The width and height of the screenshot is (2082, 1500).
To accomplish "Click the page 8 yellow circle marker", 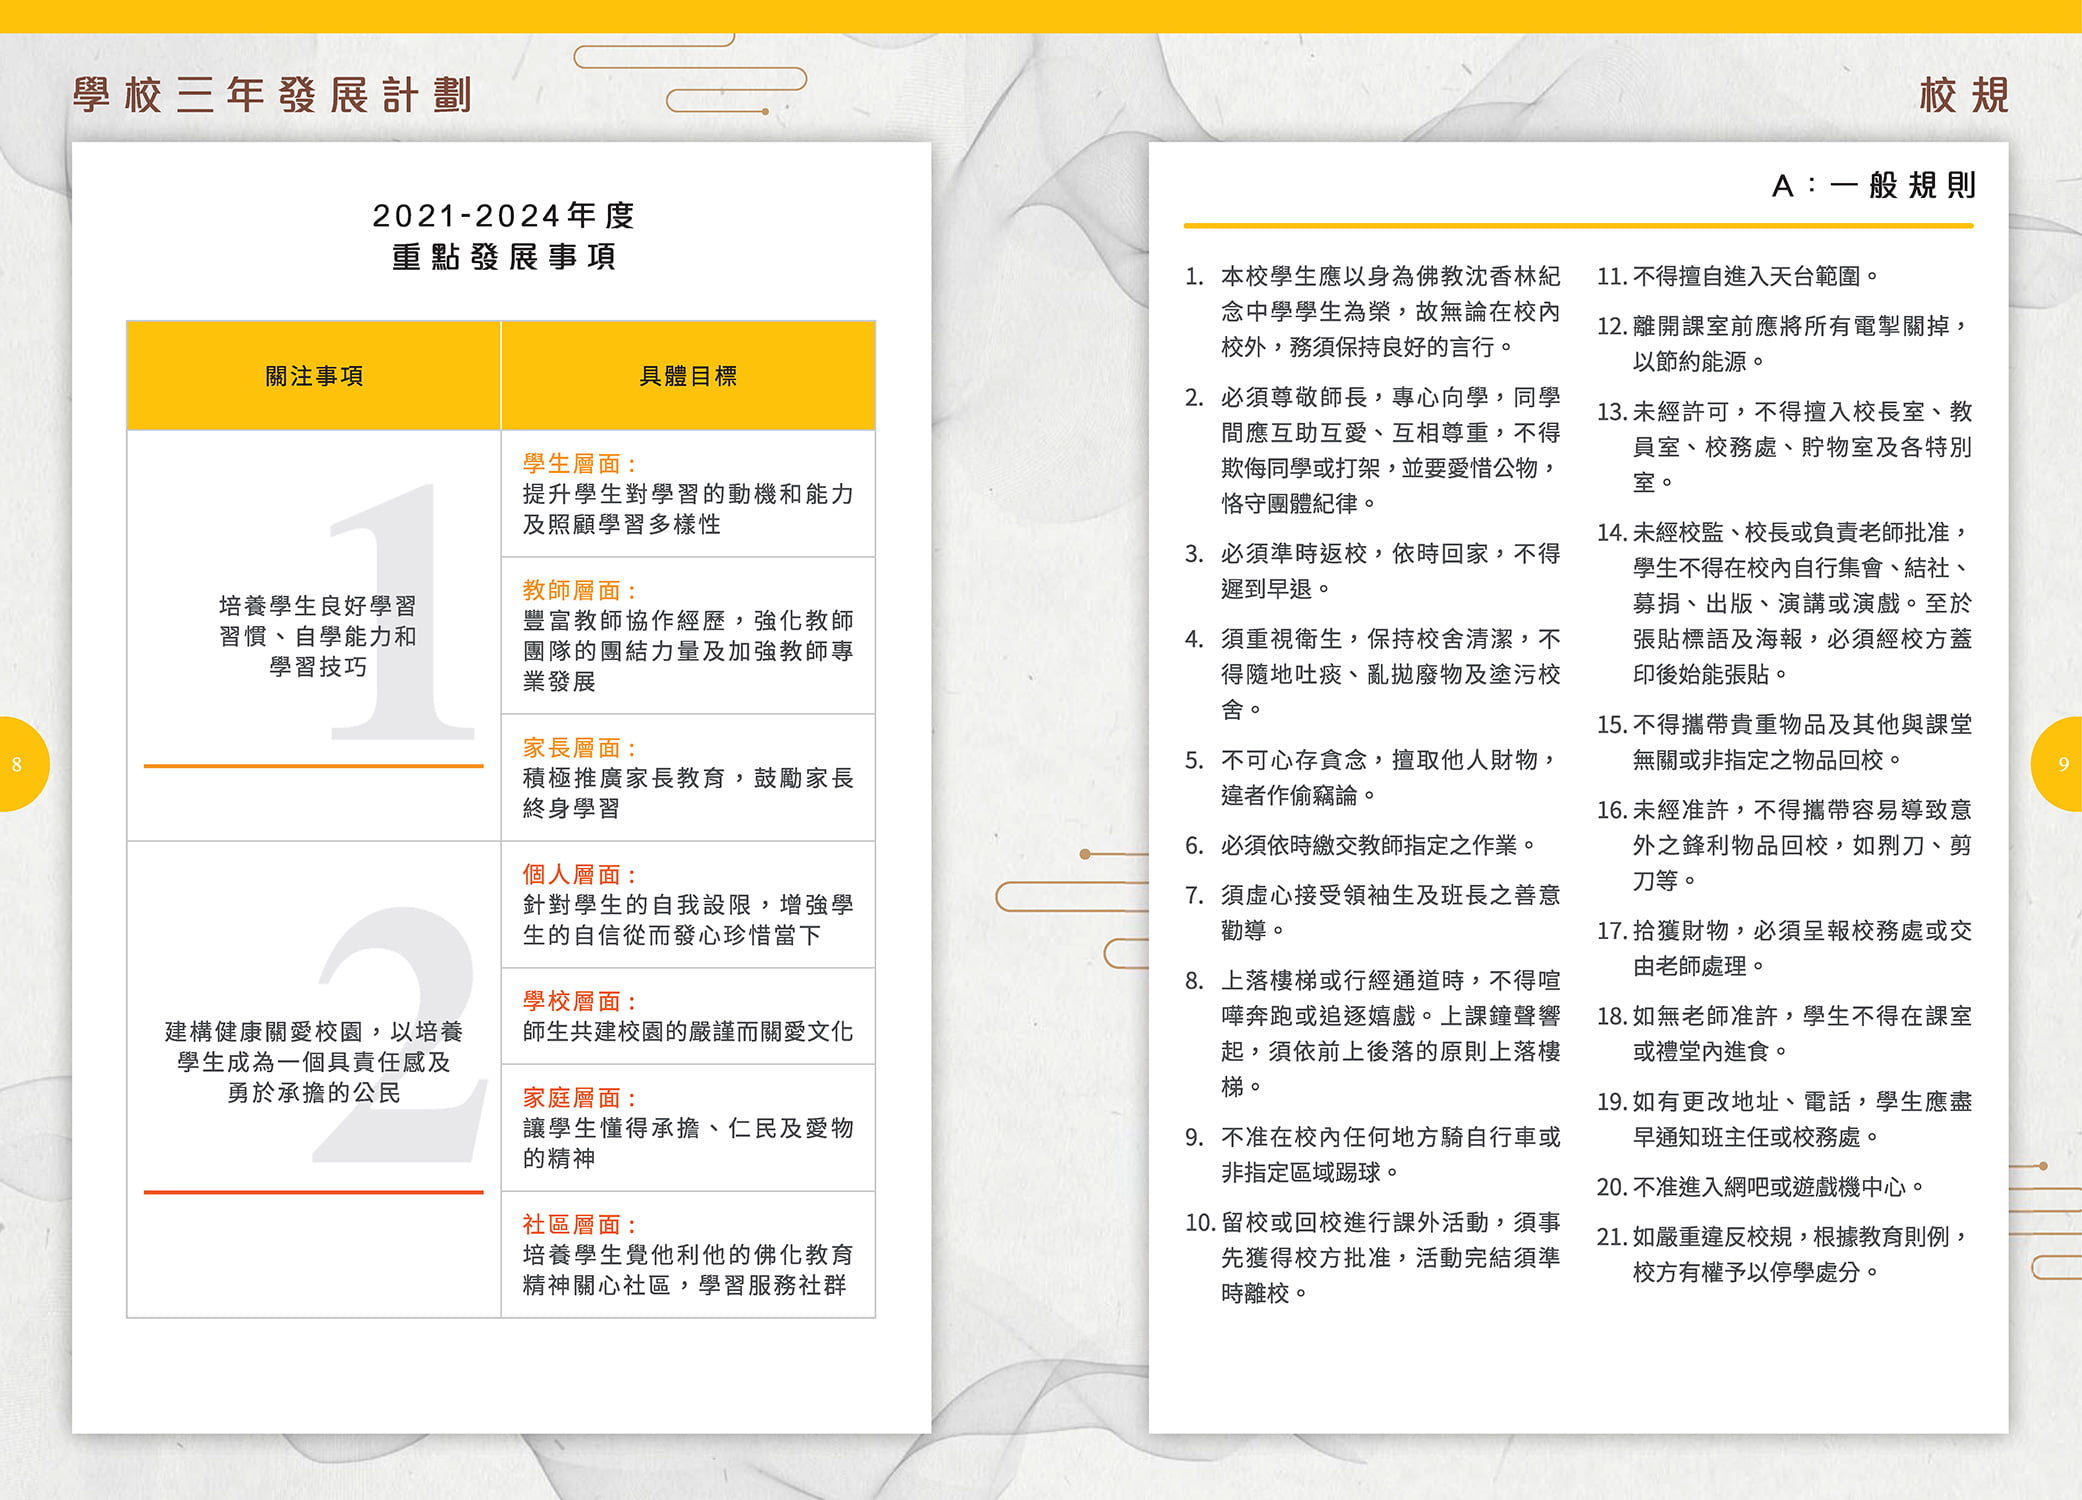I will (20, 764).
